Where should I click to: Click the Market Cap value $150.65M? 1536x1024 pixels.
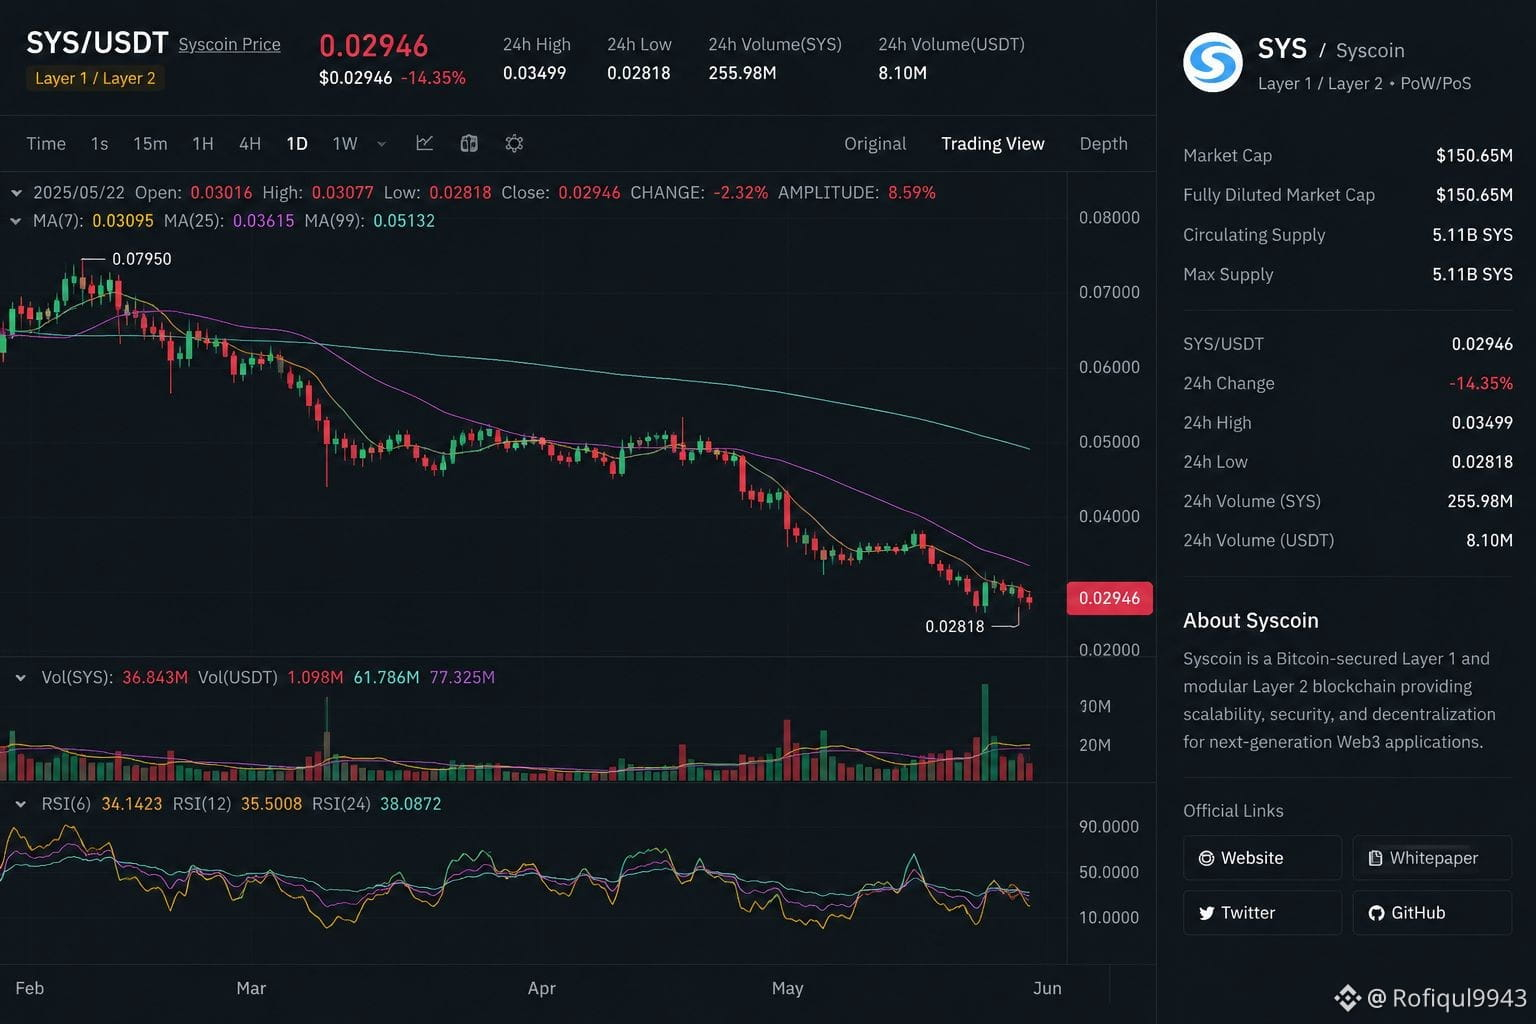[1474, 155]
